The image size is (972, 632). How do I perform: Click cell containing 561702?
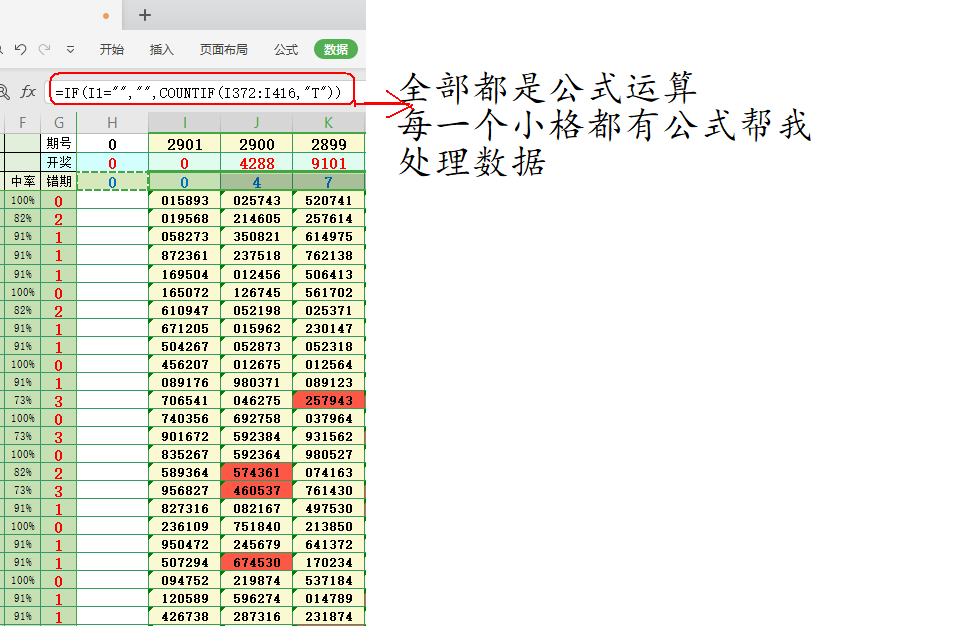click(329, 292)
